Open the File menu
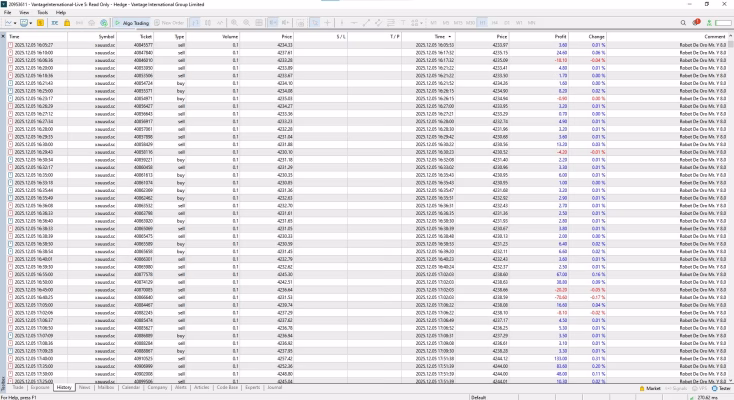The image size is (734, 400). [7, 13]
